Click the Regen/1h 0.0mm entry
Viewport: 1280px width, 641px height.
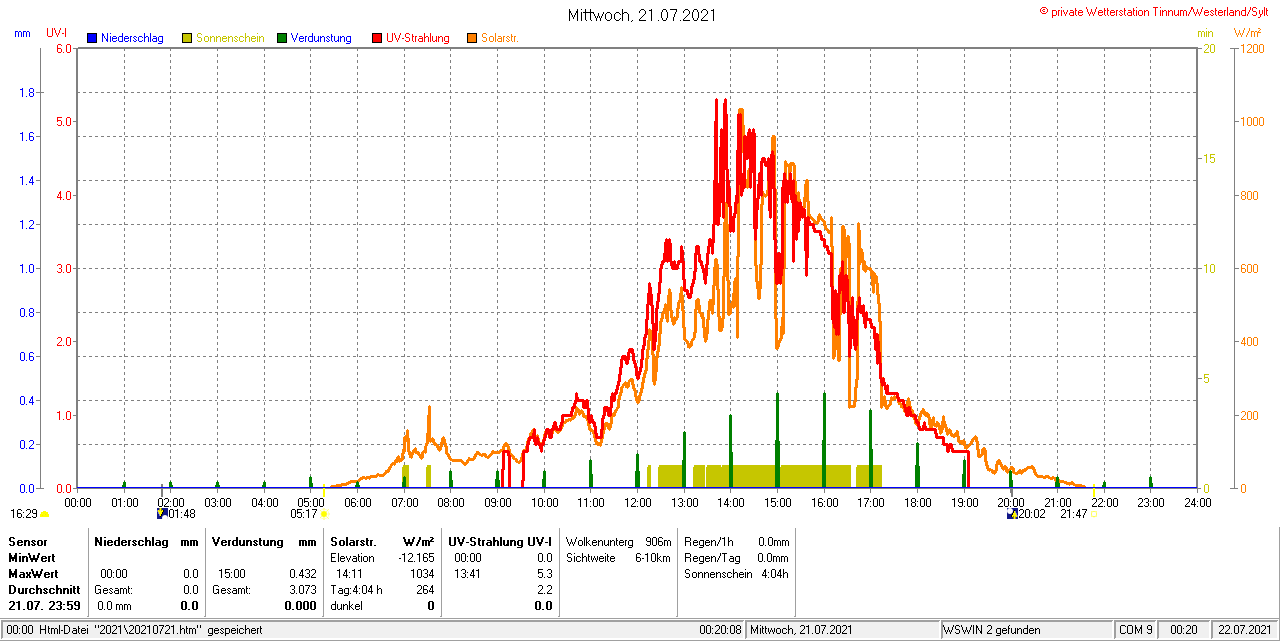(x=736, y=541)
